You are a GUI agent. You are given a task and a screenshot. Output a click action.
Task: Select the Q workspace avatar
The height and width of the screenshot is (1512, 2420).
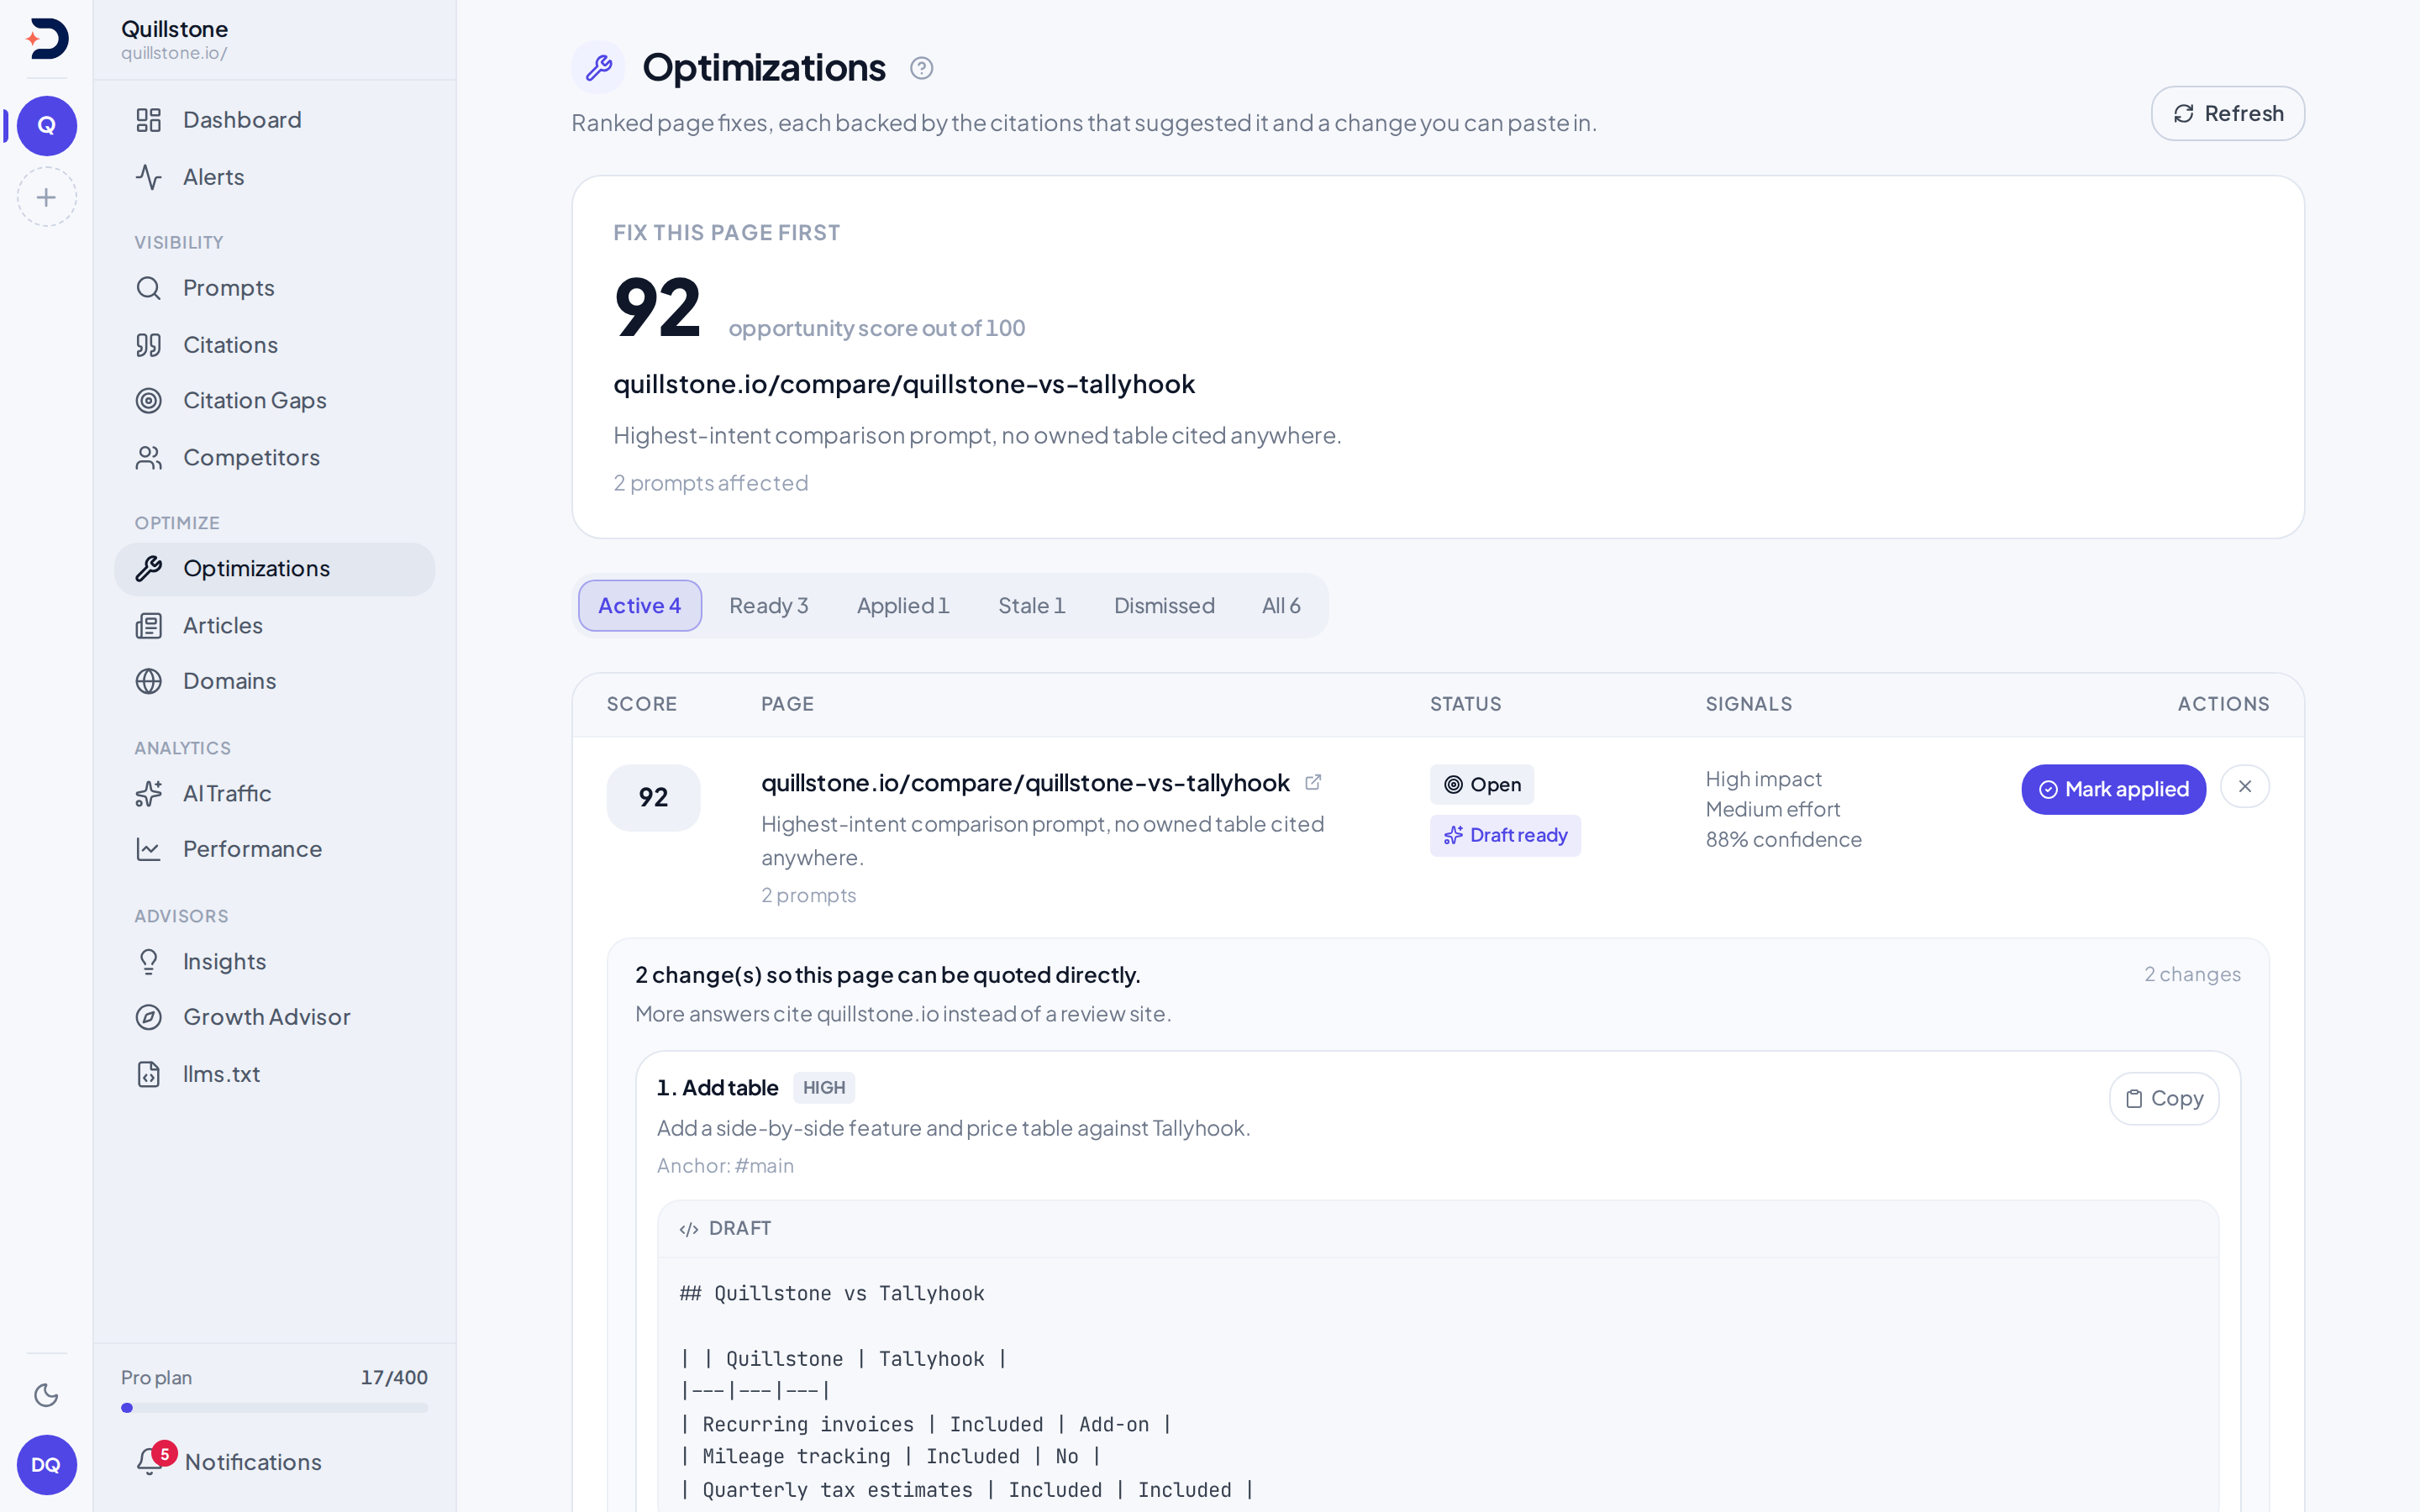pyautogui.click(x=47, y=126)
